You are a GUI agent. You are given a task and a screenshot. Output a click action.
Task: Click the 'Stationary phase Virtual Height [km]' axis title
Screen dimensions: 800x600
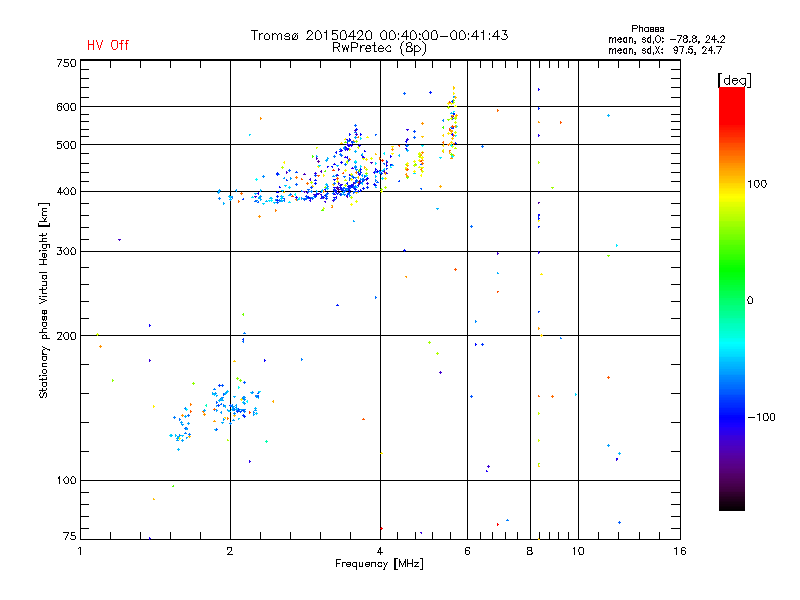[44, 300]
